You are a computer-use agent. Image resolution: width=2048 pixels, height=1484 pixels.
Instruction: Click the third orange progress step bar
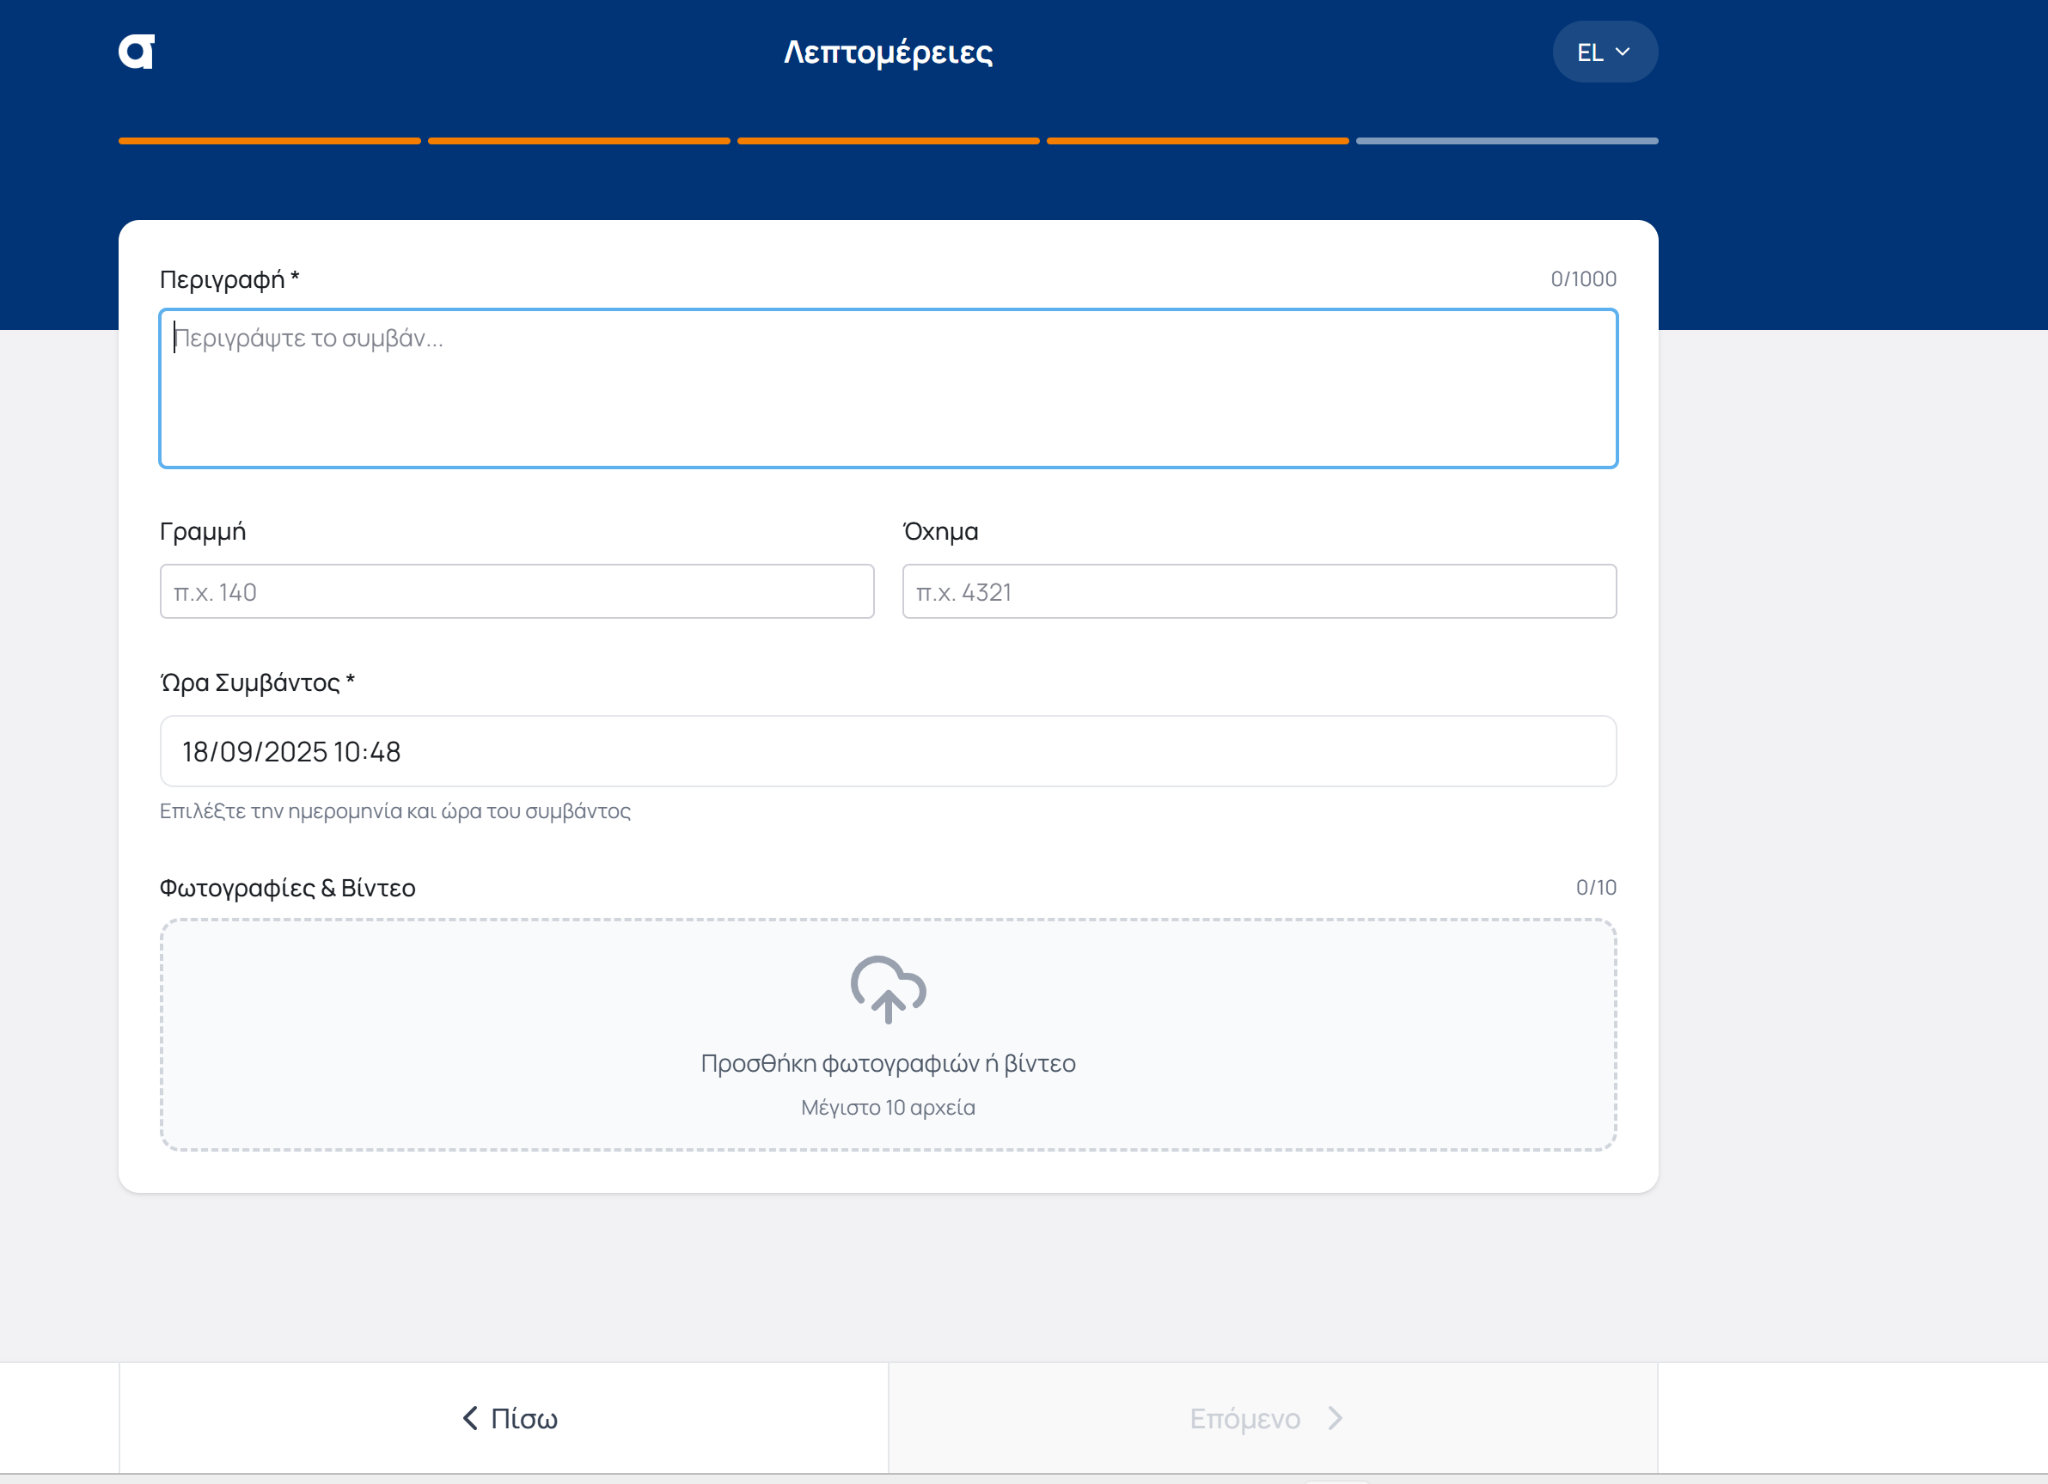[x=888, y=141]
